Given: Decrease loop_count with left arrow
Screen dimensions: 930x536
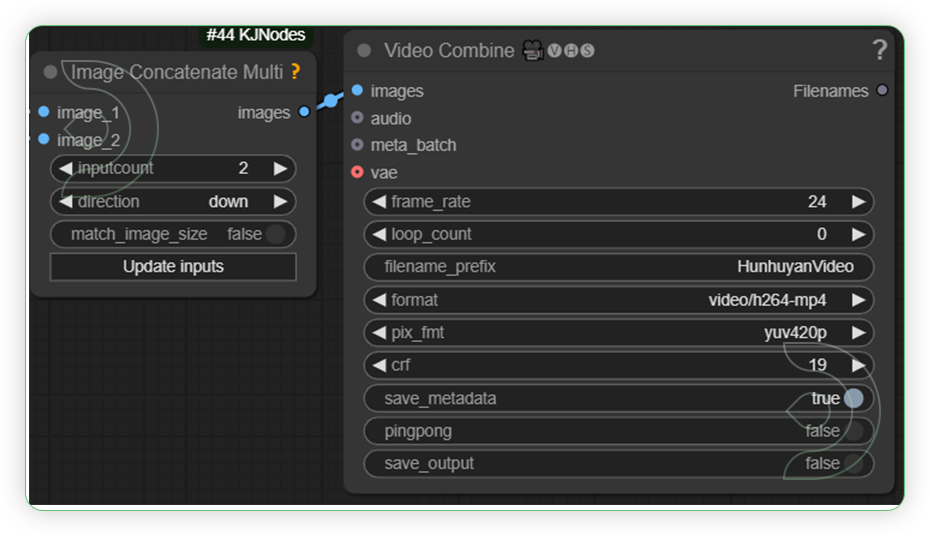Looking at the screenshot, I should 378,234.
